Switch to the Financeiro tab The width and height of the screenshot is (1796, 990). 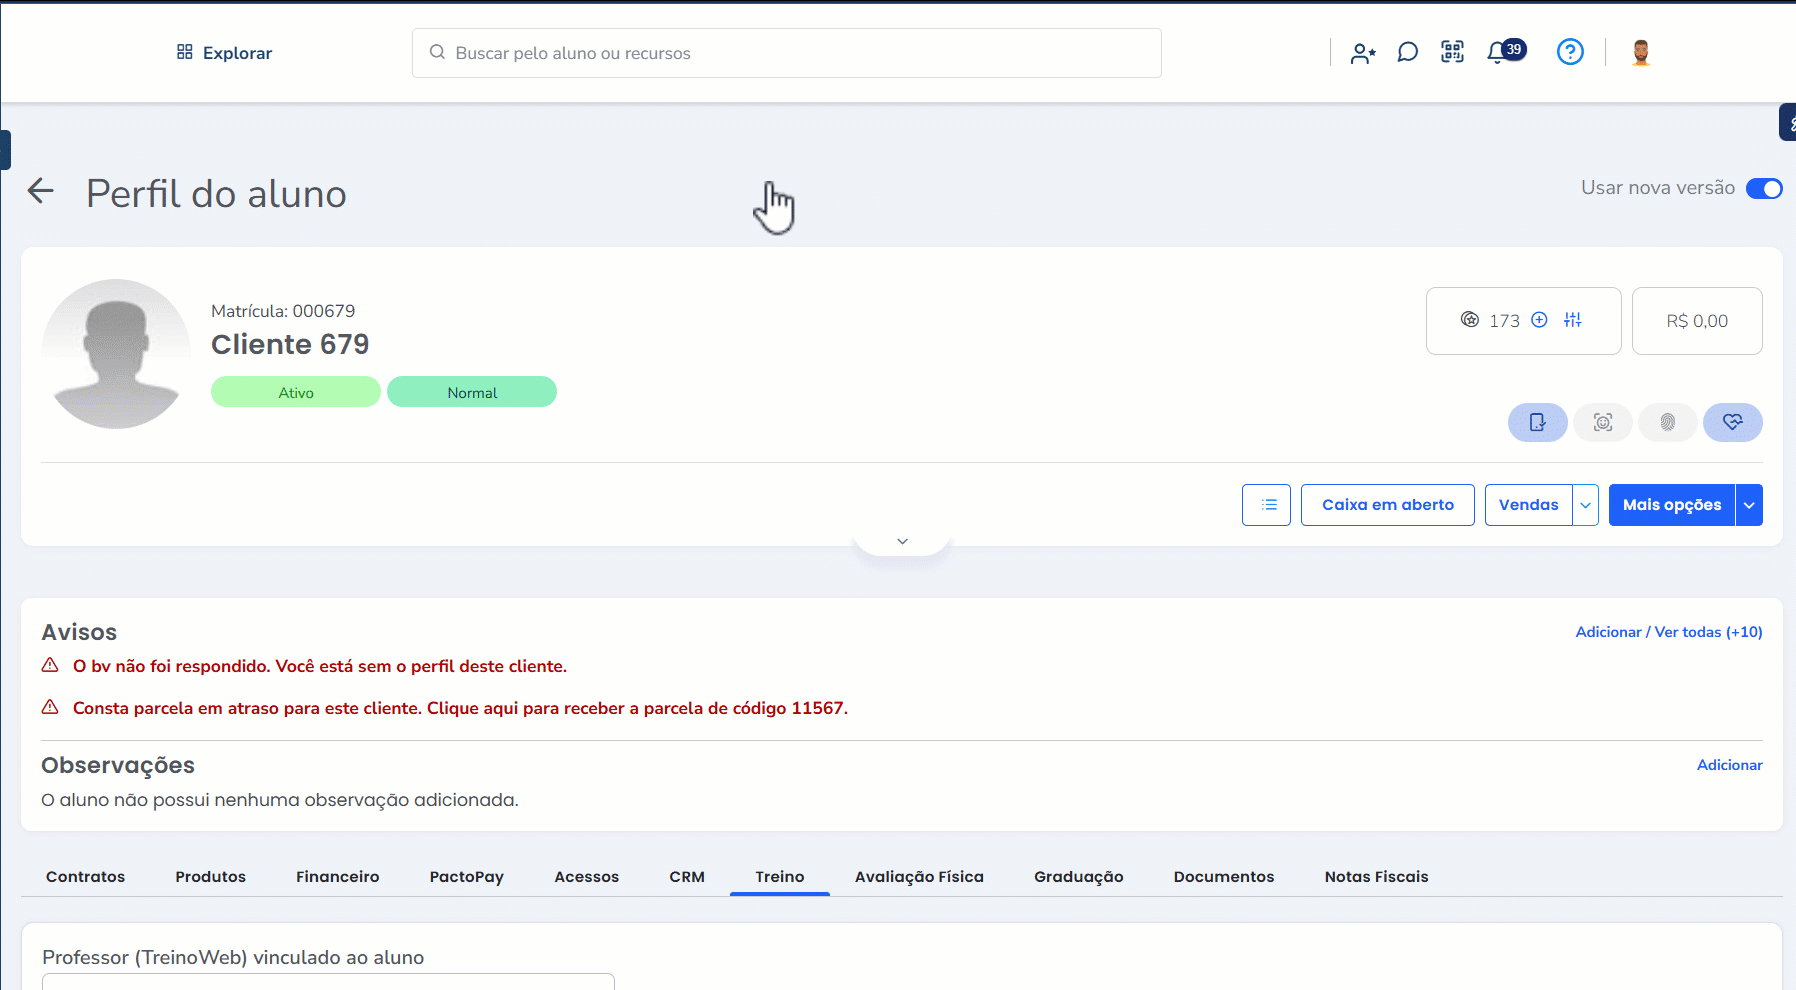coord(337,877)
